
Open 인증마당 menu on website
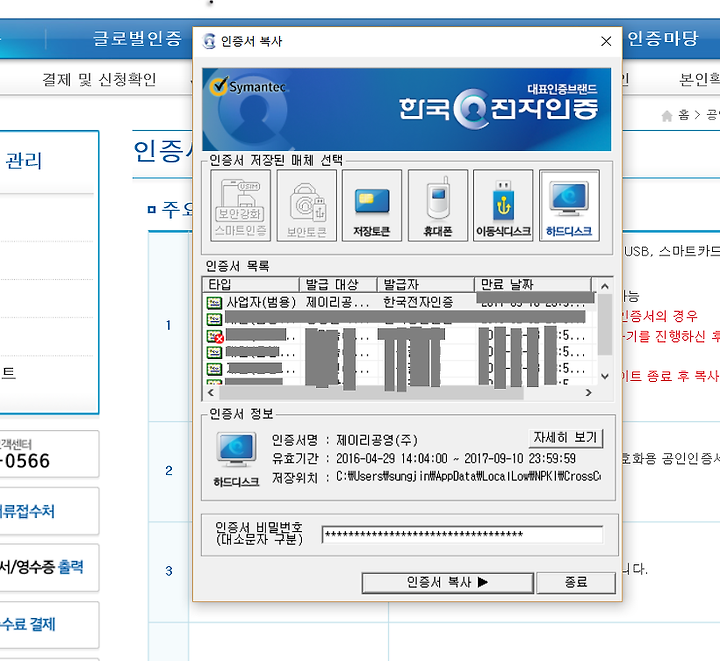(663, 38)
